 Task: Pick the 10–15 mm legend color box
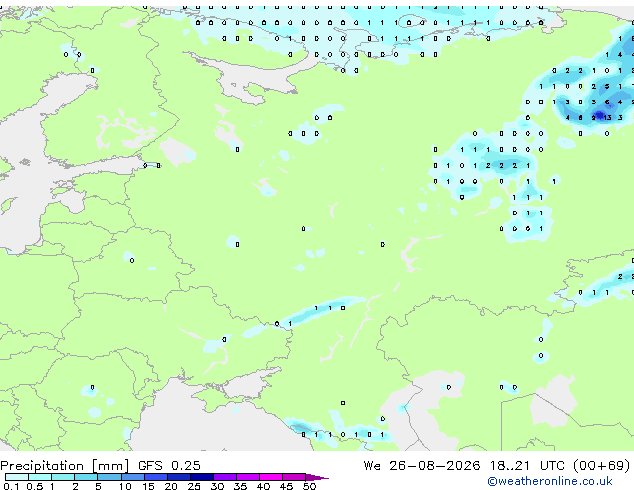coord(132,477)
